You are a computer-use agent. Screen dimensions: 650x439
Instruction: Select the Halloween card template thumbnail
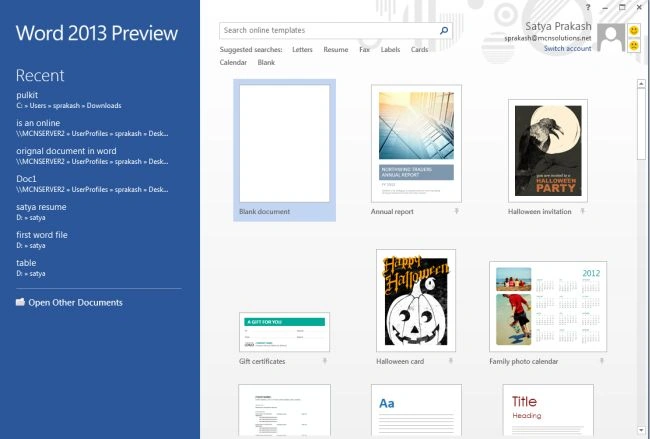coord(416,301)
